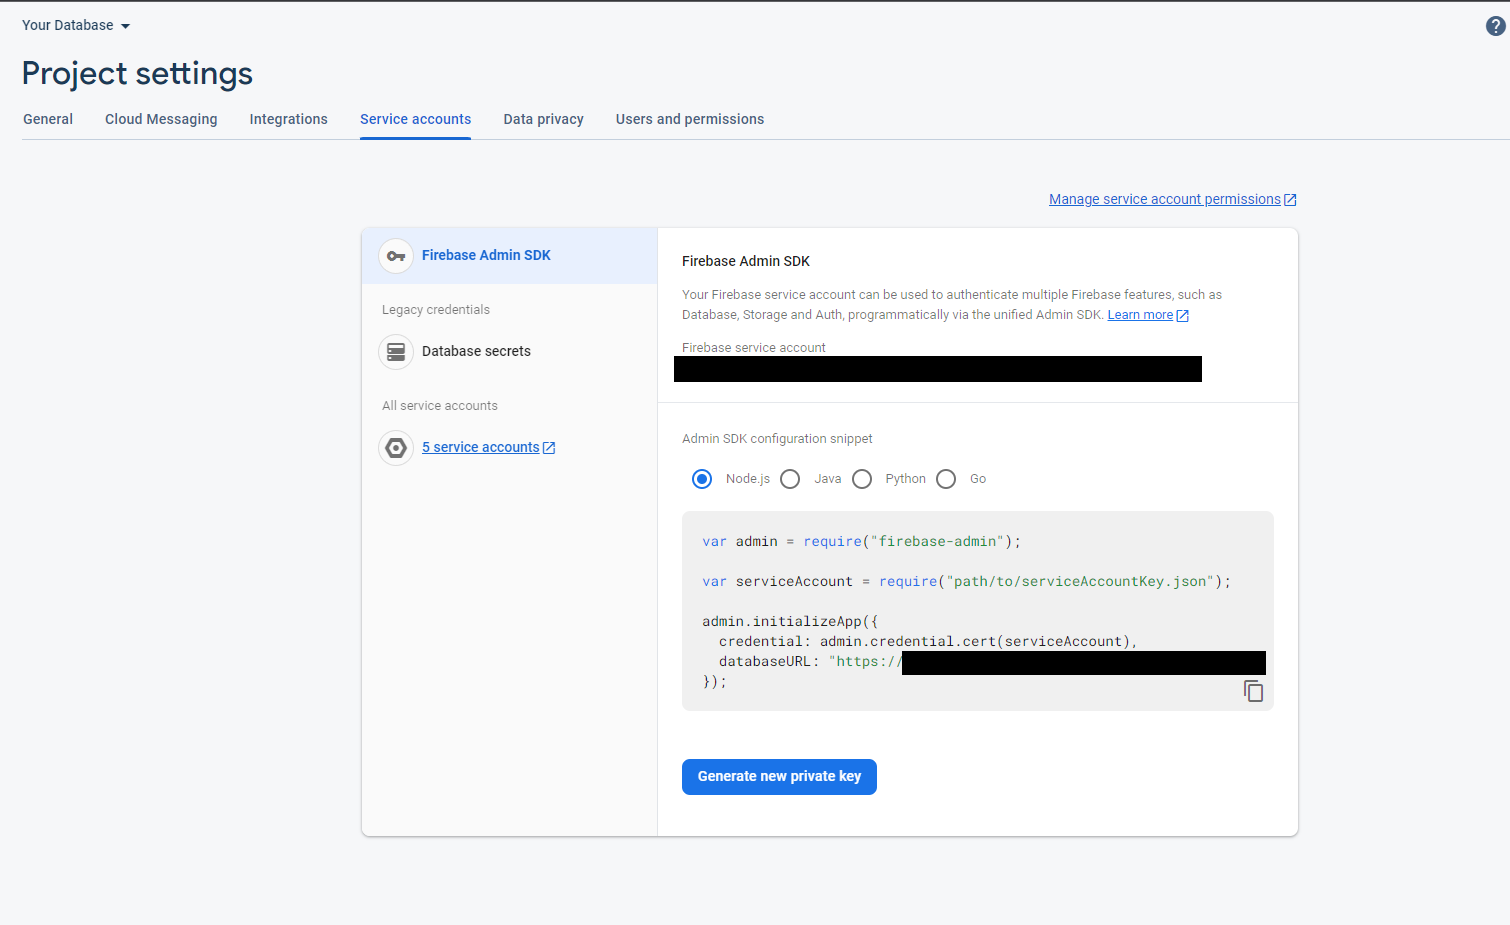Click external link icon after 5 service accounts

[549, 448]
